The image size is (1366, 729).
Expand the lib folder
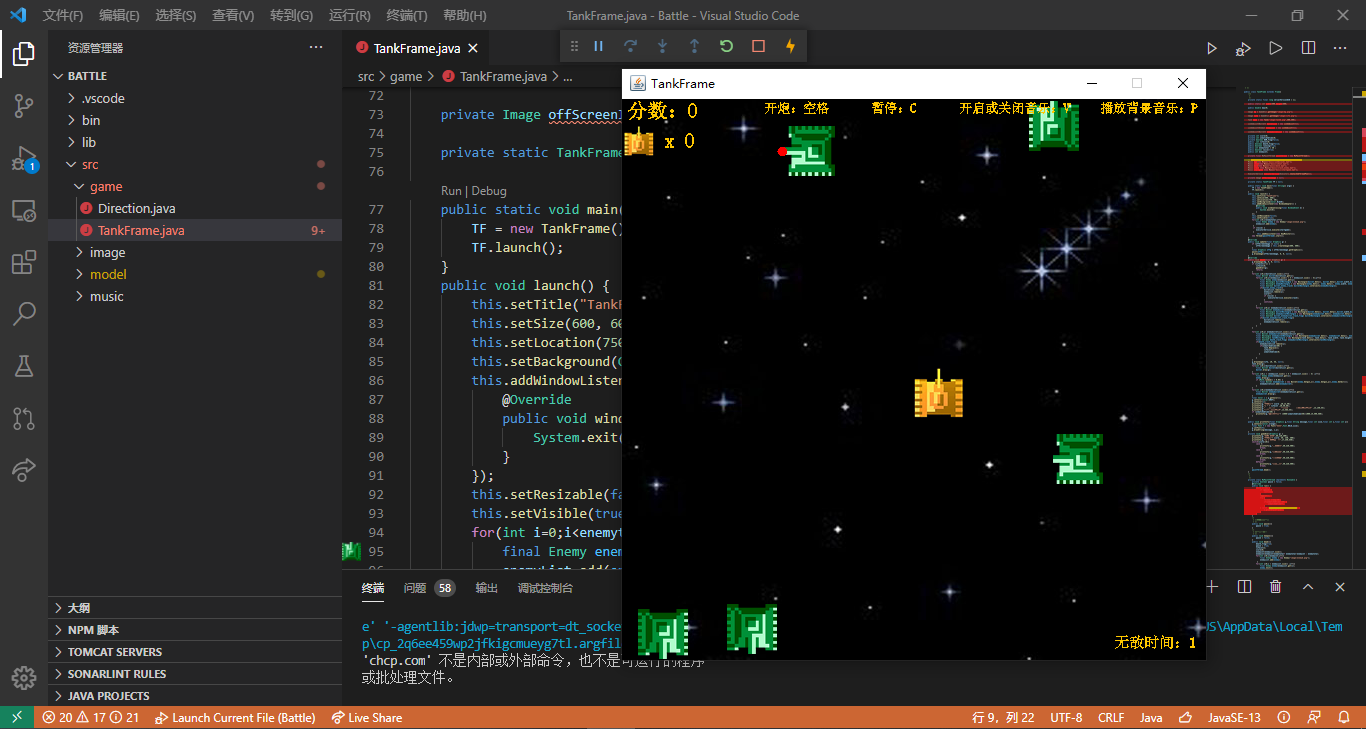click(195, 142)
